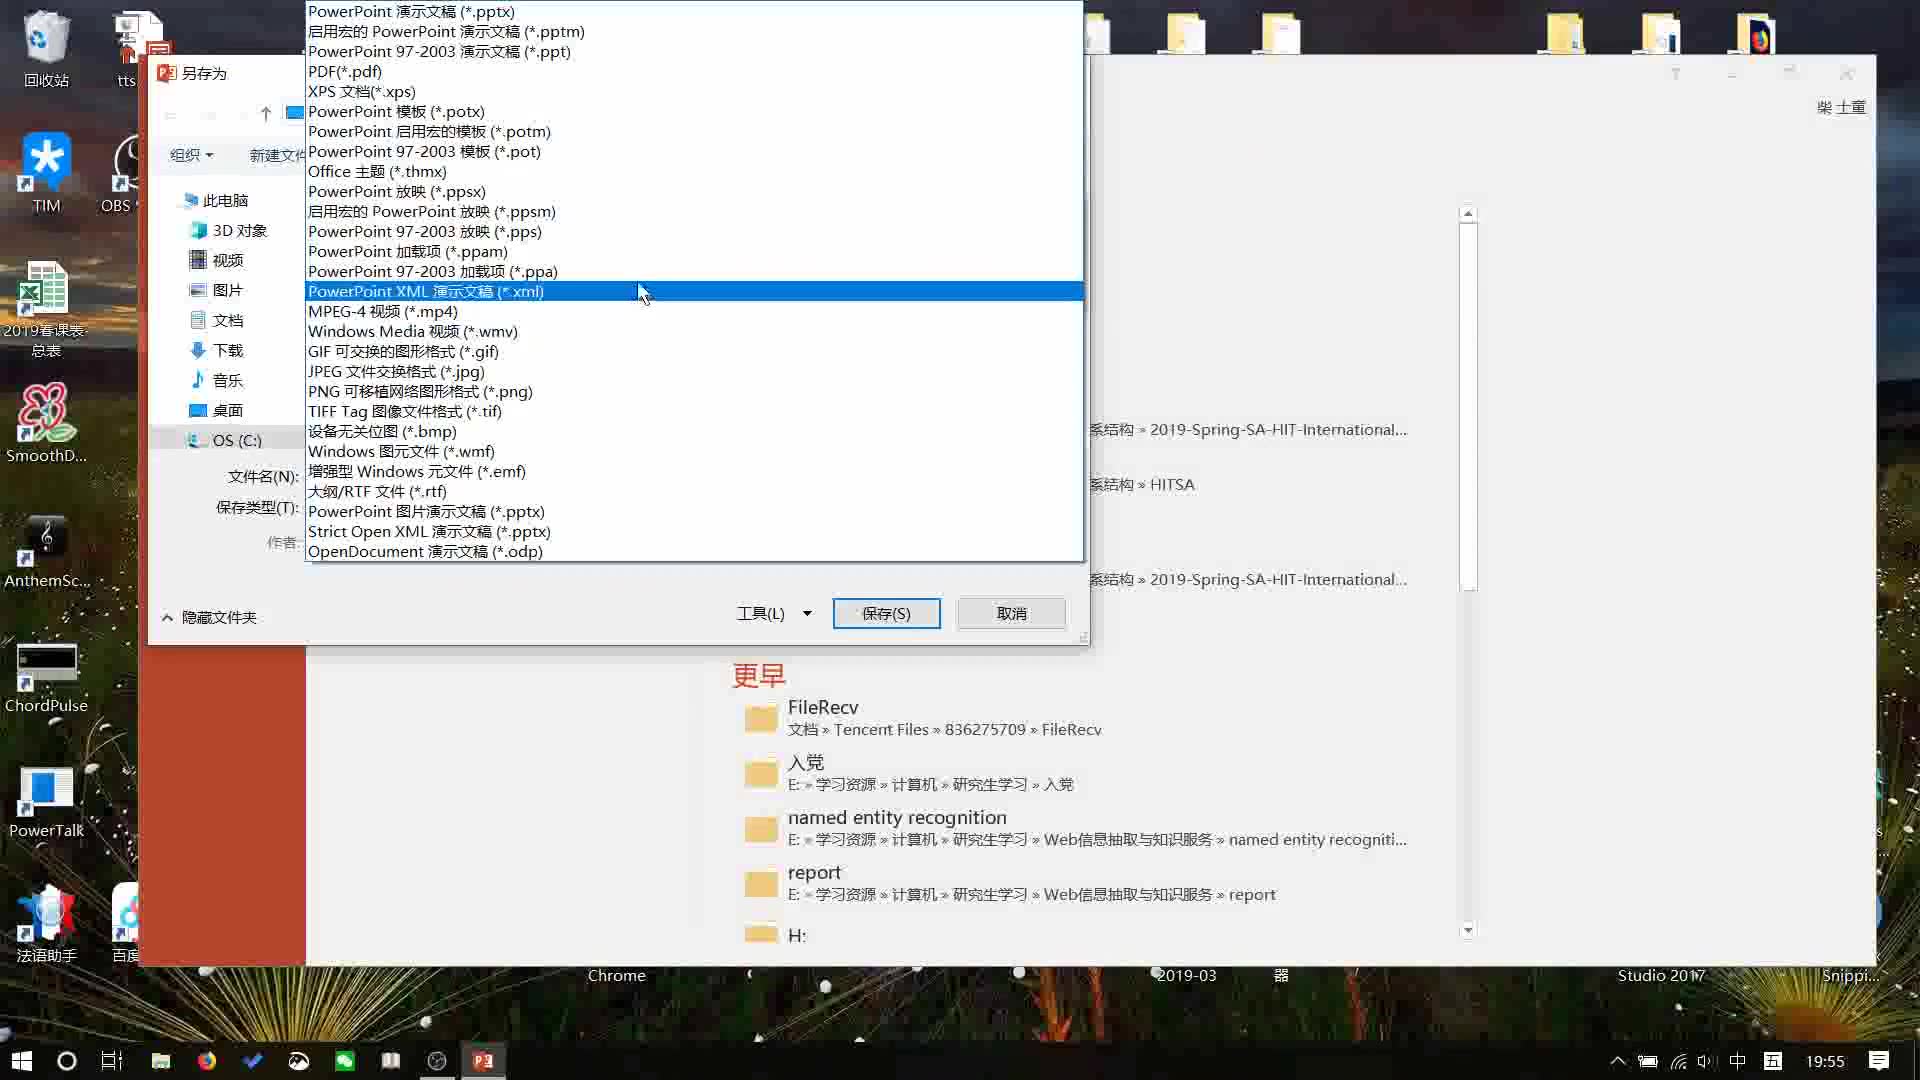
Task: Choose GIF 可交换的图形格式 (*.gif) option
Action: tap(694, 351)
